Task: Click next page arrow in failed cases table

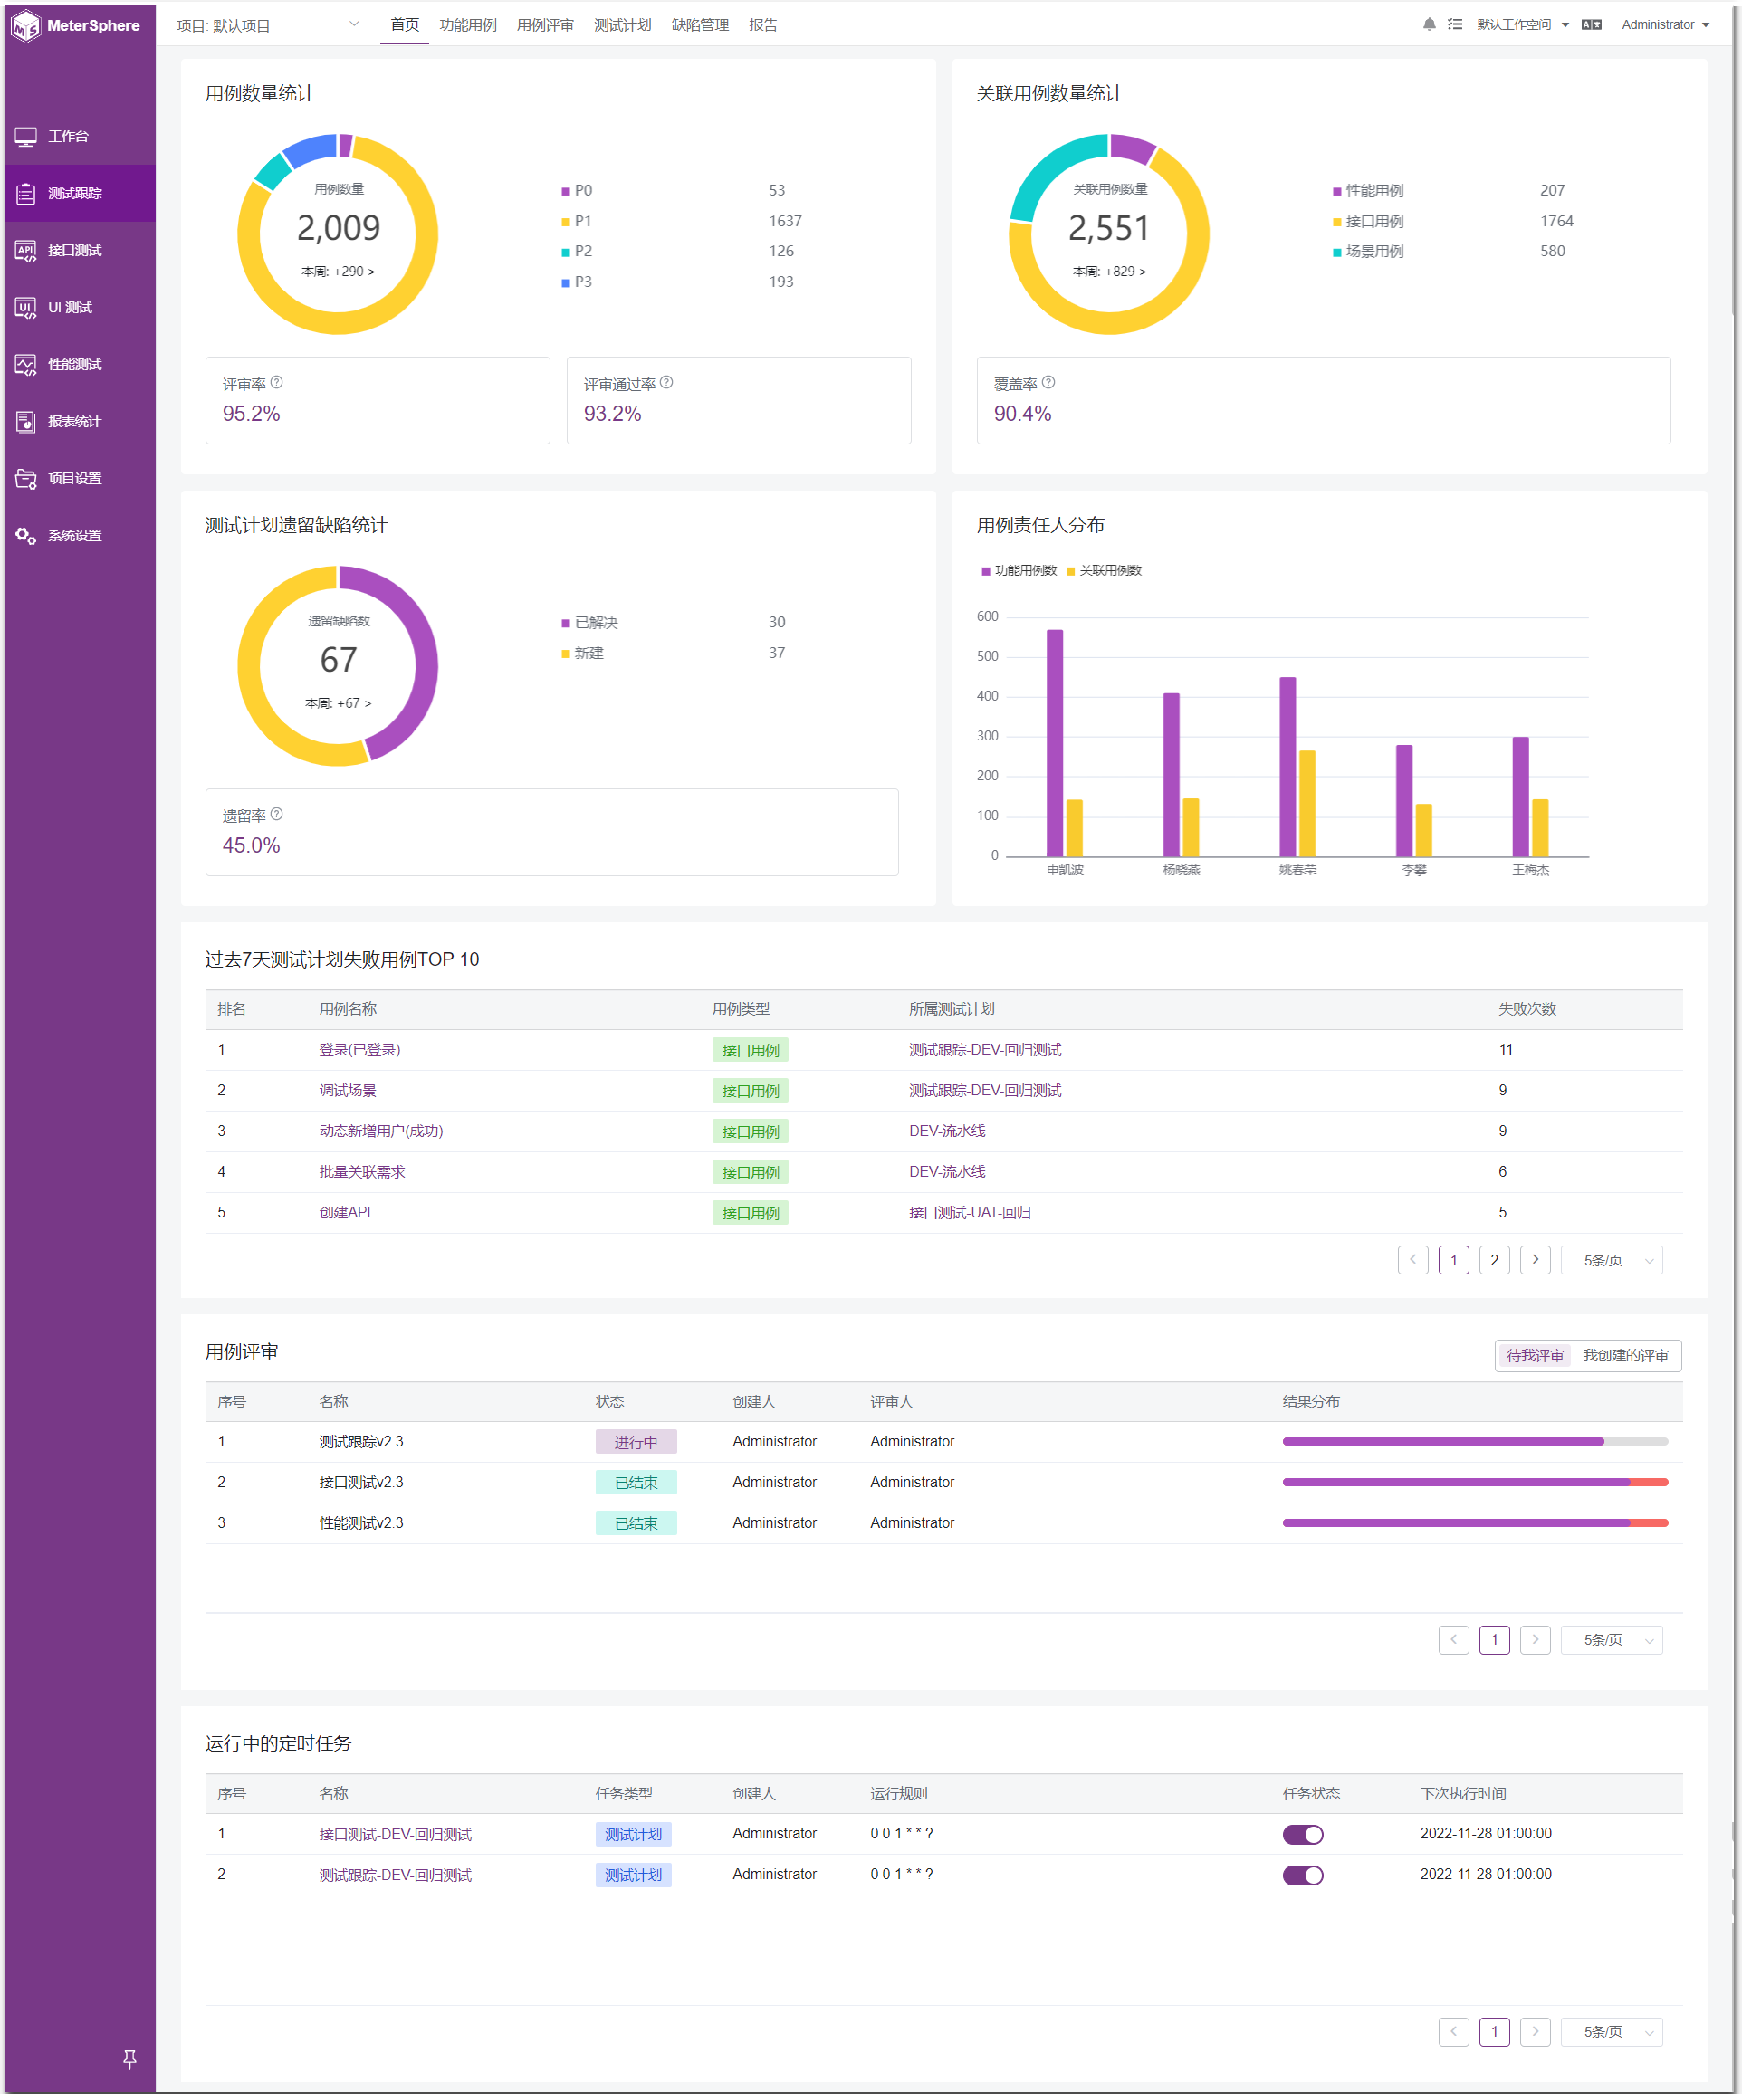Action: coord(1535,1260)
